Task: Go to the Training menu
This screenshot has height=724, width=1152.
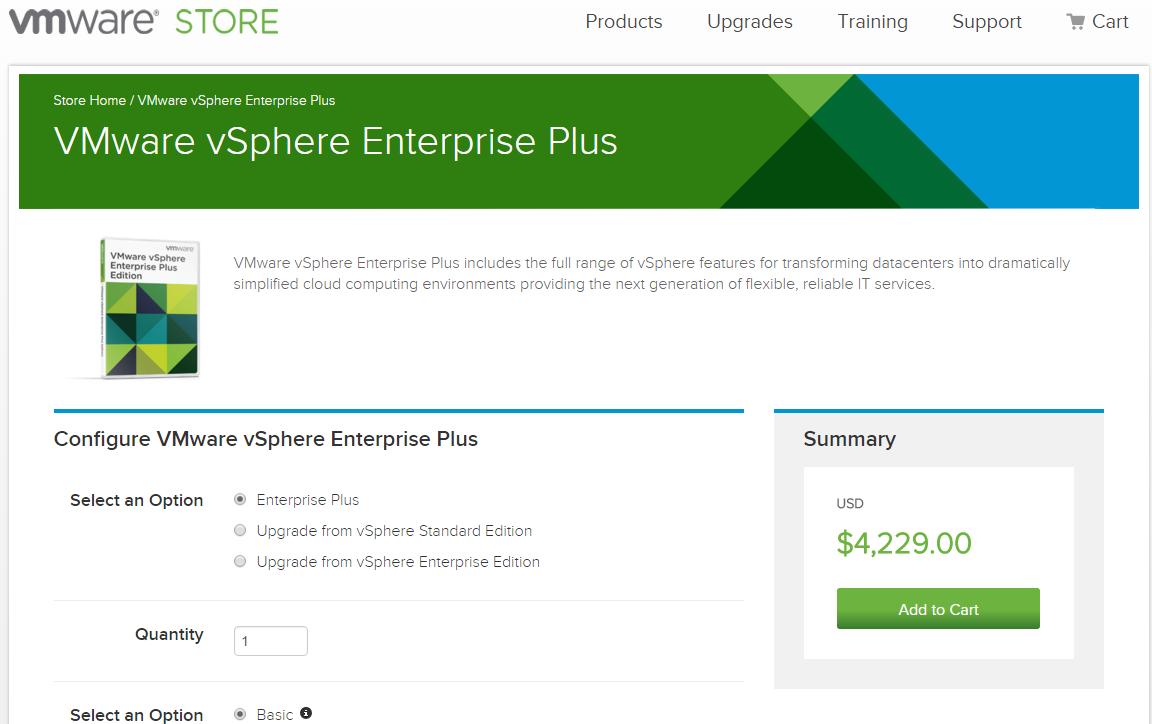Action: click(x=873, y=22)
